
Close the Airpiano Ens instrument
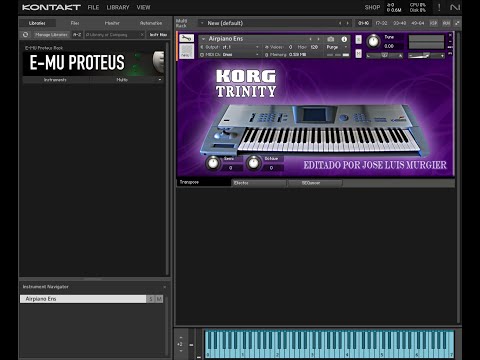450,35
